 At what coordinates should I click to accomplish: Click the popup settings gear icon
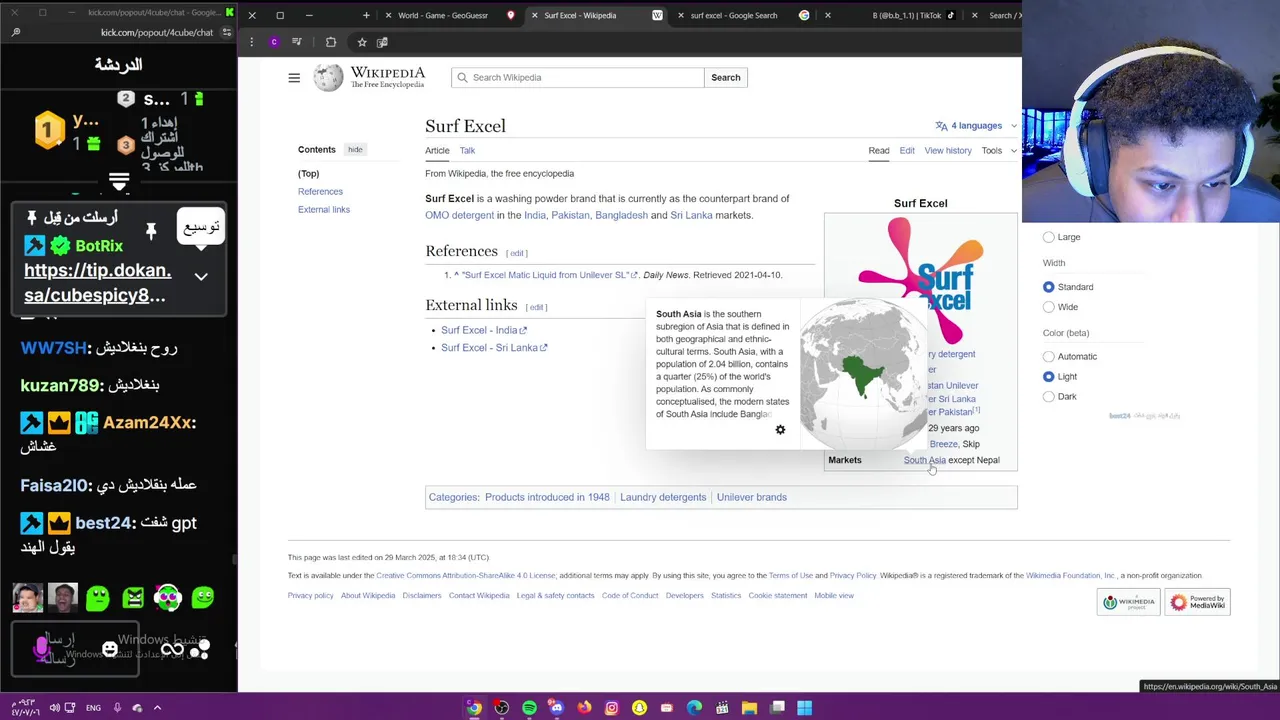pos(780,430)
